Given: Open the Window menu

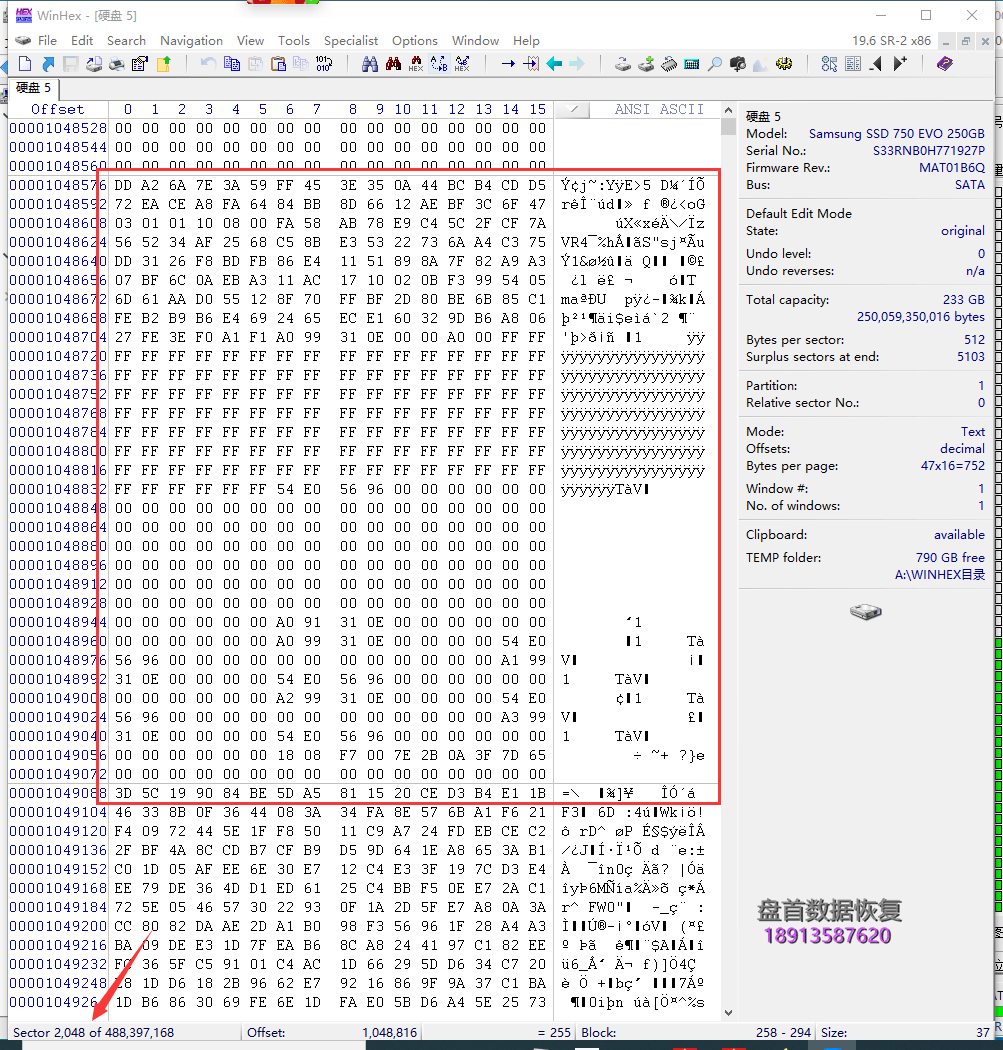Looking at the screenshot, I should (475, 41).
